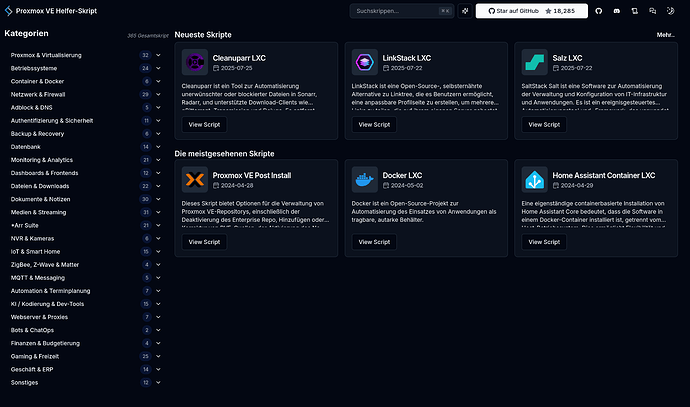This screenshot has width=690, height=407.
Task: Click the Home Assistant Container icon
Action: [534, 180]
